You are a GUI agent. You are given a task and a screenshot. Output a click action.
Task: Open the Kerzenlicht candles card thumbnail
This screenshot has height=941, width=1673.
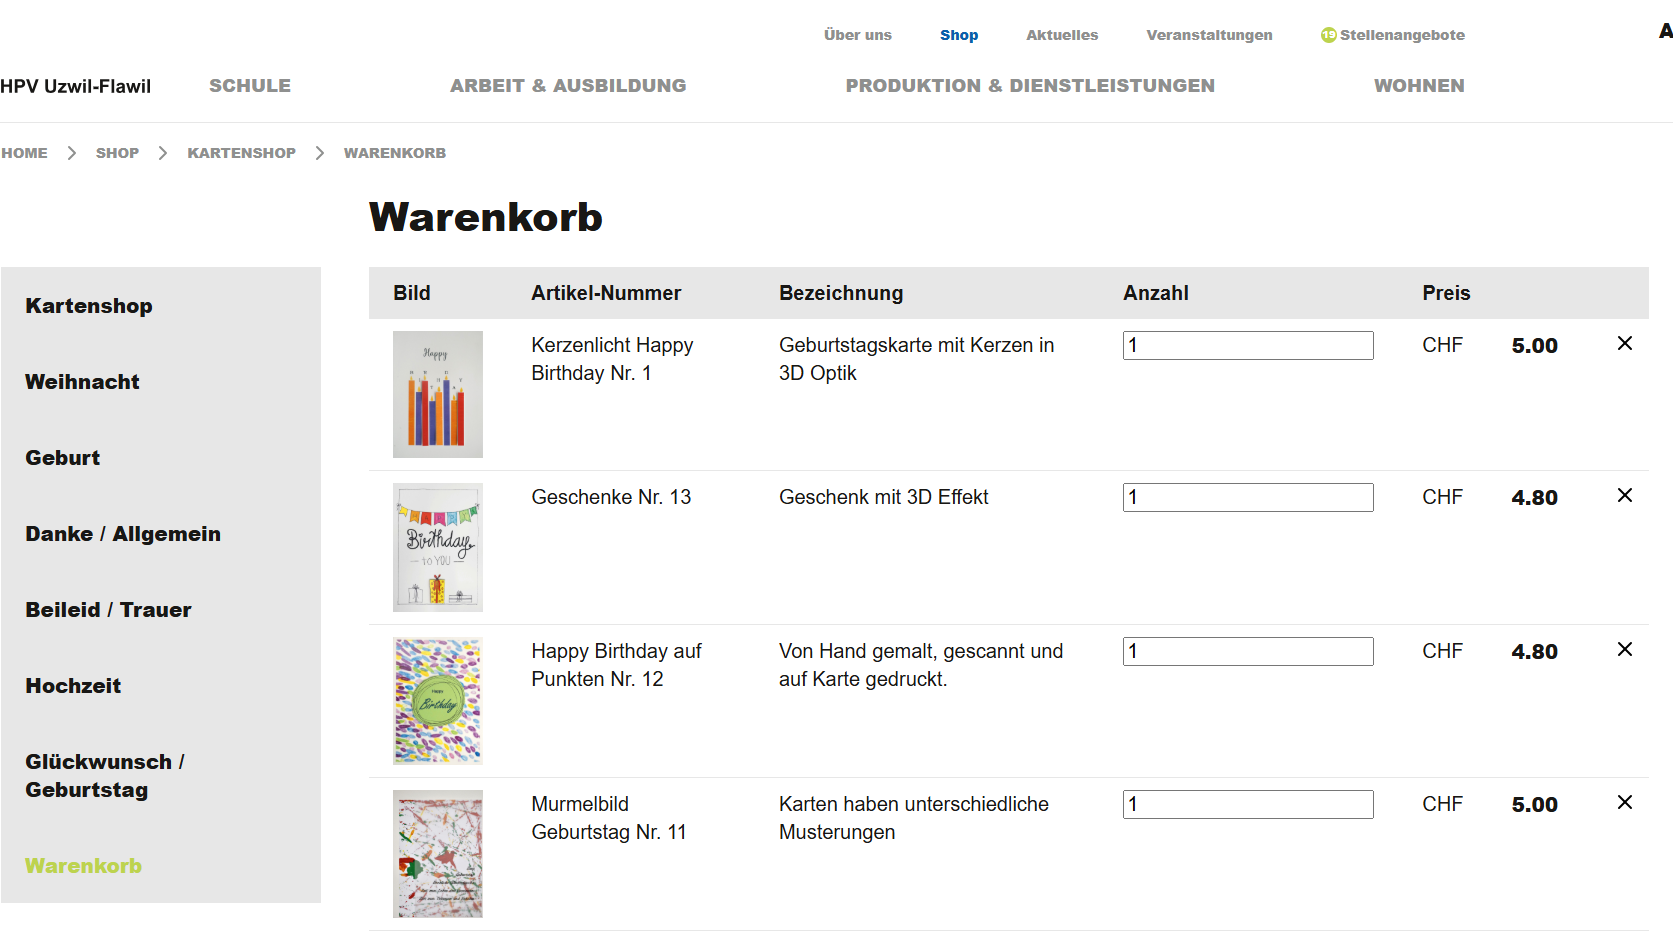(x=438, y=394)
